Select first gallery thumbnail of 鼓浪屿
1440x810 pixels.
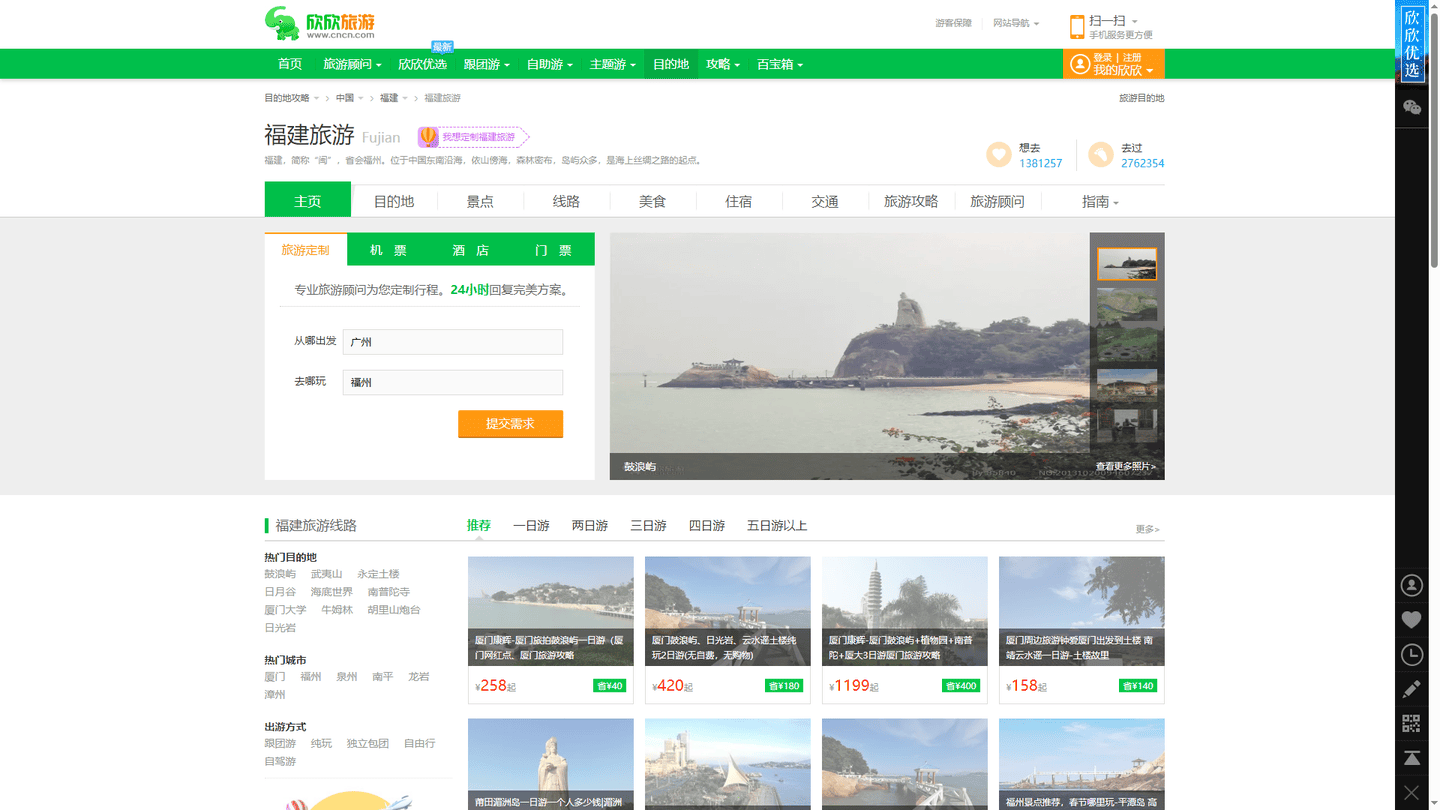coord(1127,264)
